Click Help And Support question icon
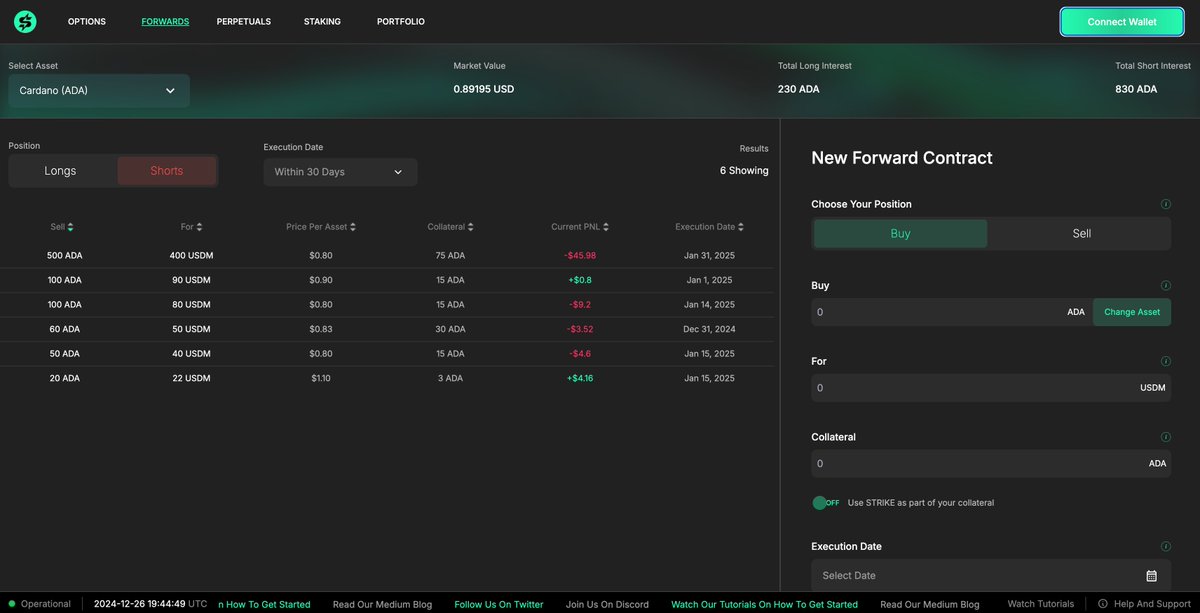 pos(1103,604)
